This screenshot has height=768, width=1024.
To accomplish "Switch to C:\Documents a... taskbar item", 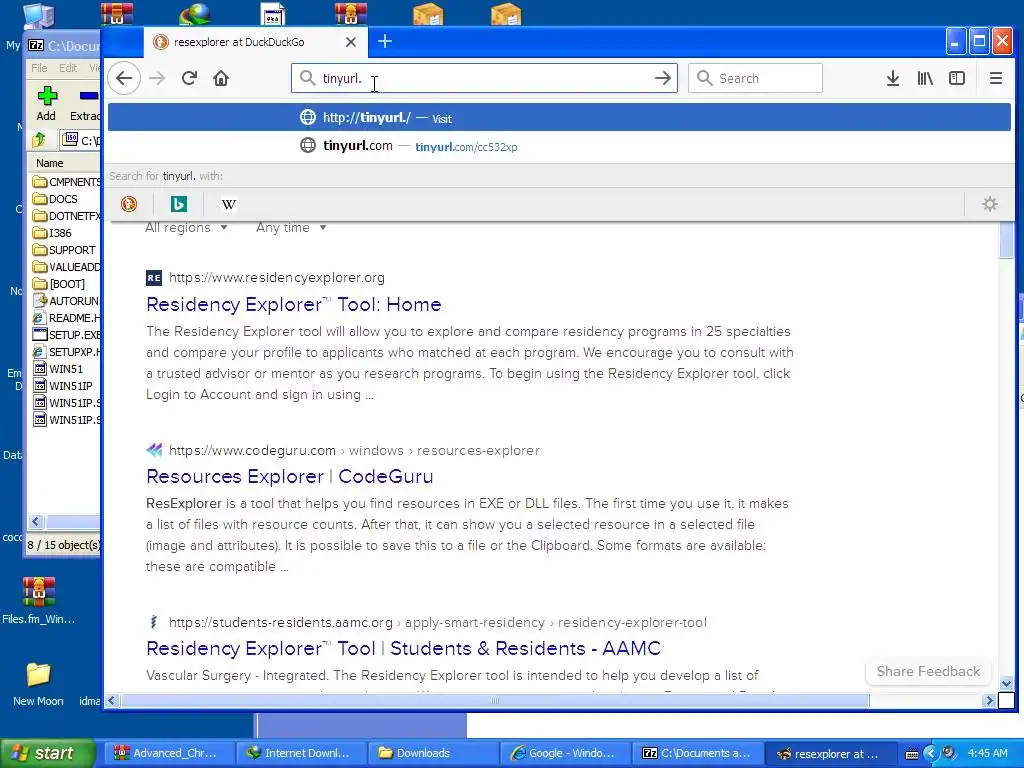I will pos(695,753).
